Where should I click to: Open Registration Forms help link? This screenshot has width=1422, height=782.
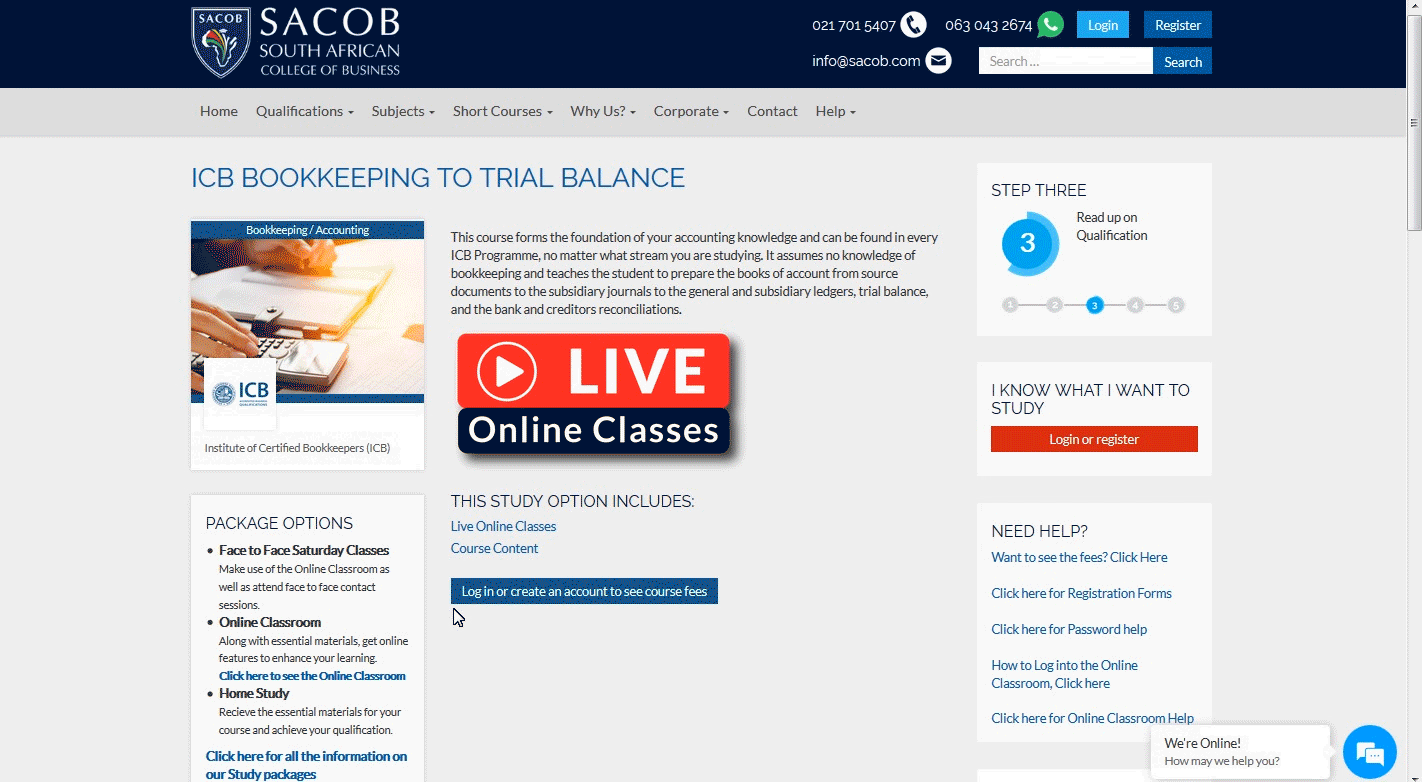pos(1081,593)
